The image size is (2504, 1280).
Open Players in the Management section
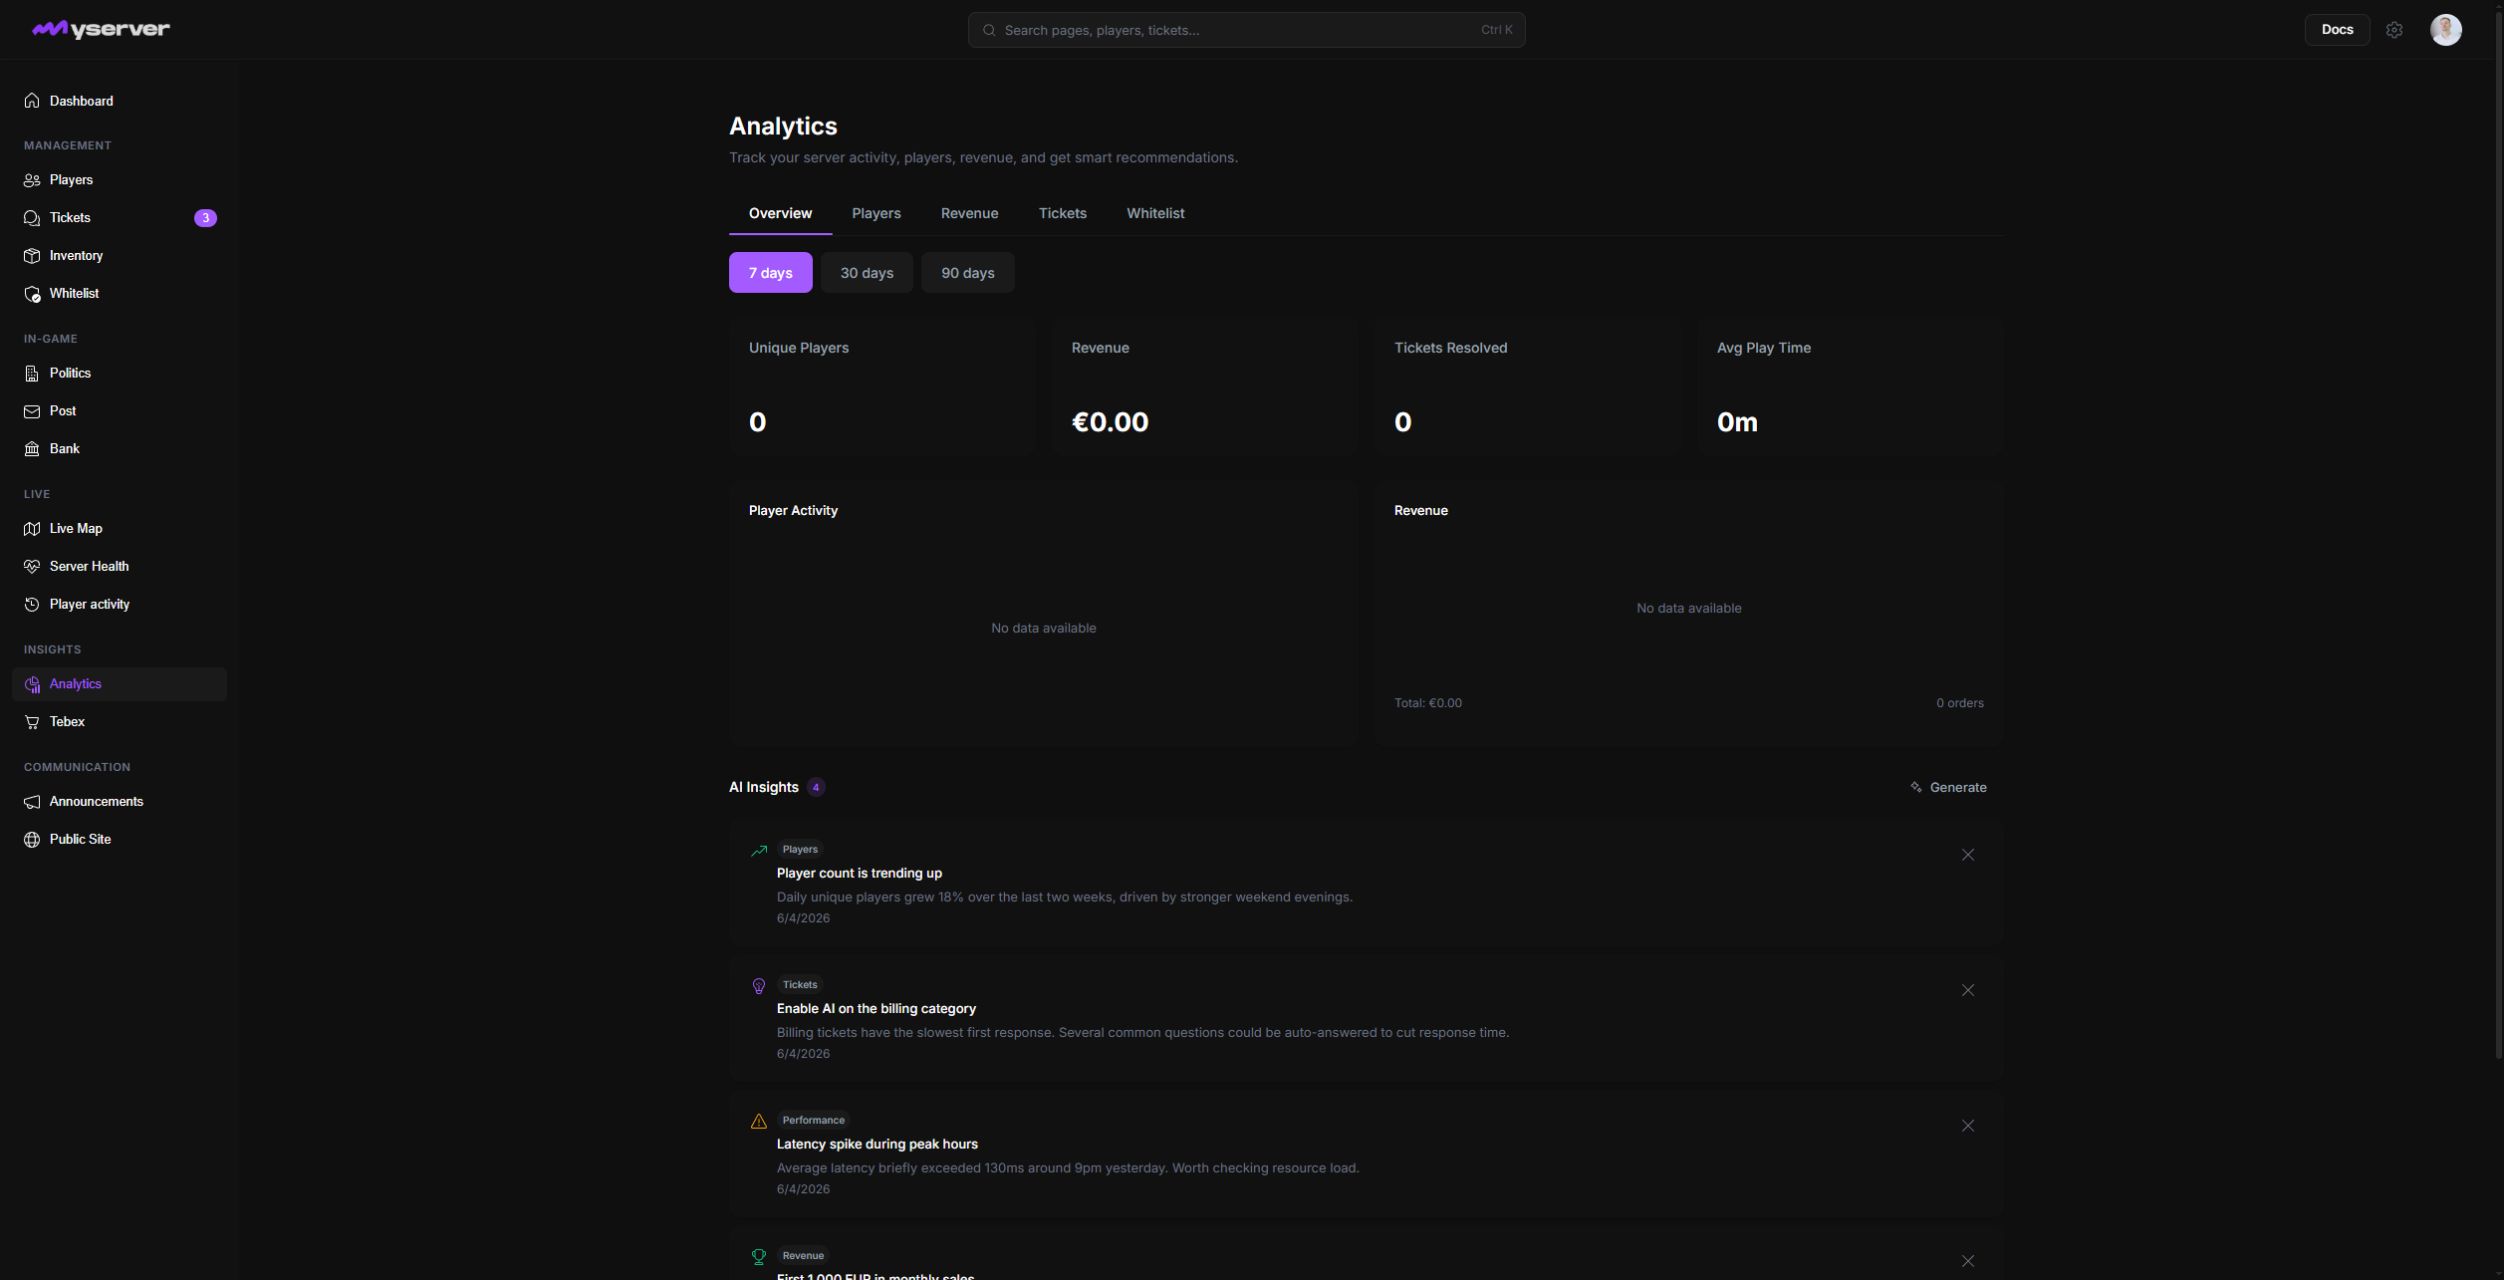(119, 180)
